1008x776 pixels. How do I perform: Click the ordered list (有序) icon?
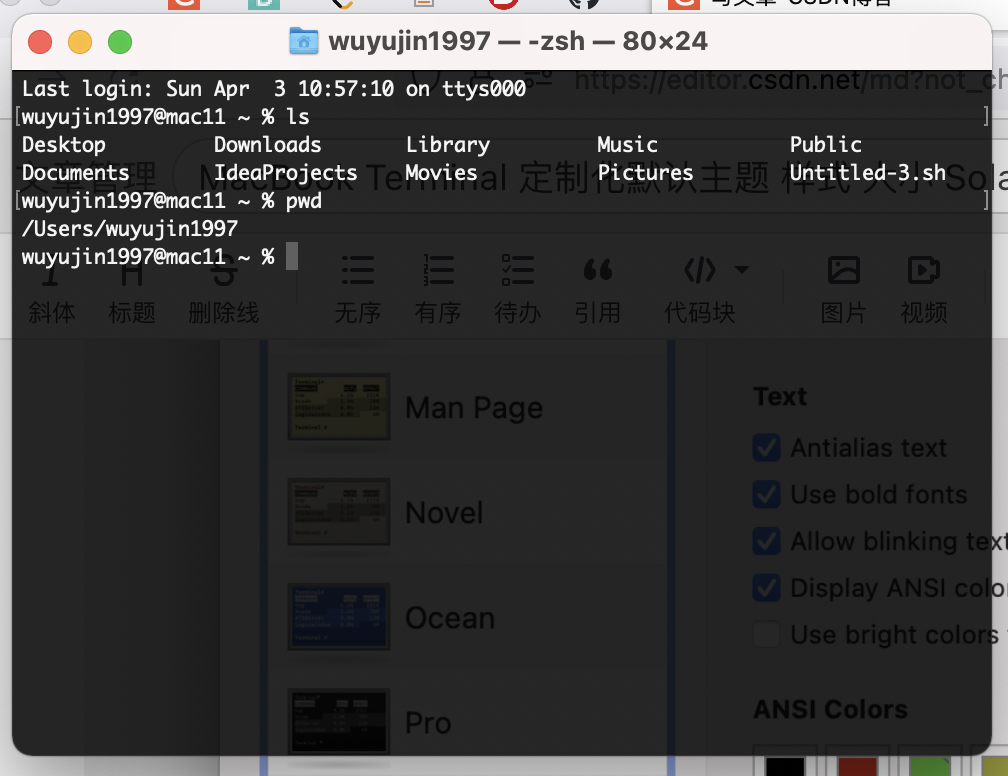438,270
